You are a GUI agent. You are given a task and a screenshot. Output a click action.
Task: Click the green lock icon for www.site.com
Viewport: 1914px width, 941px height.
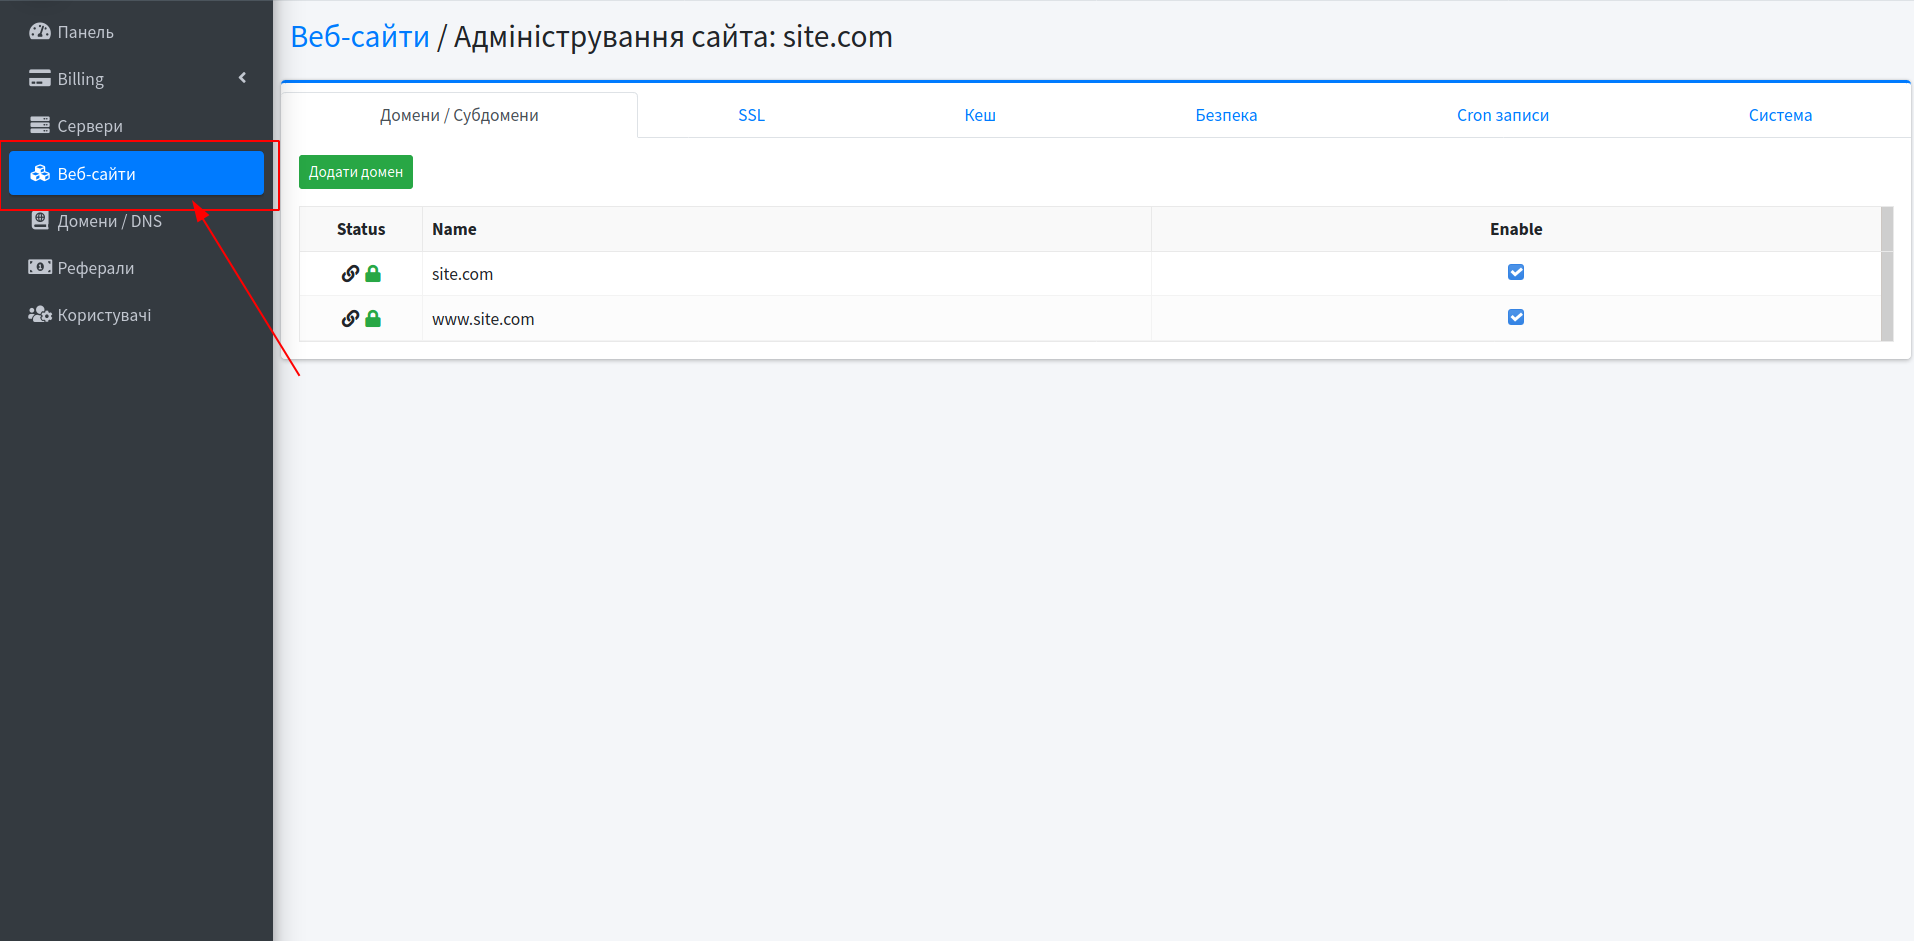(x=373, y=319)
